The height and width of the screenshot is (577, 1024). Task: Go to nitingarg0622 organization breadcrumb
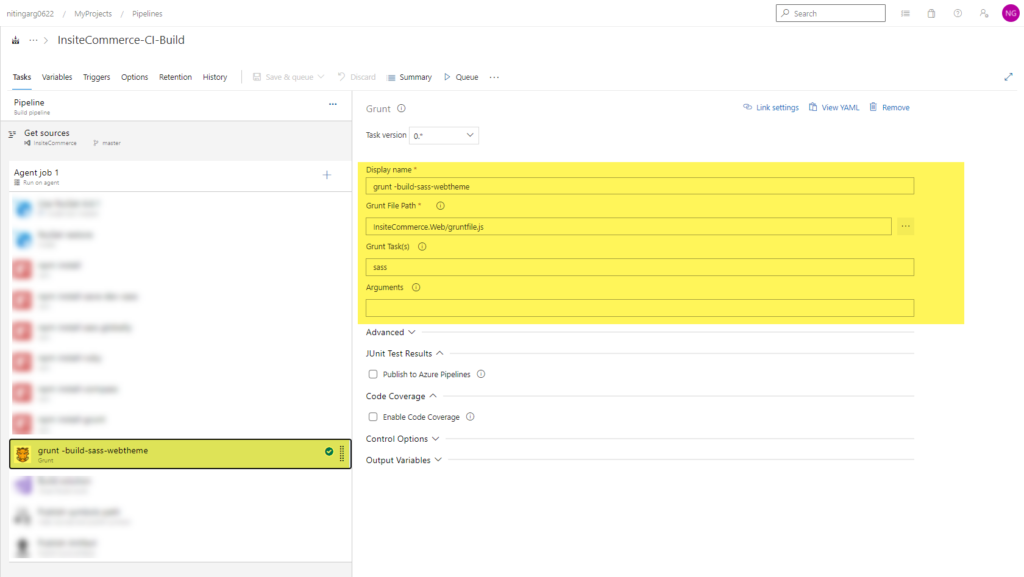point(30,14)
